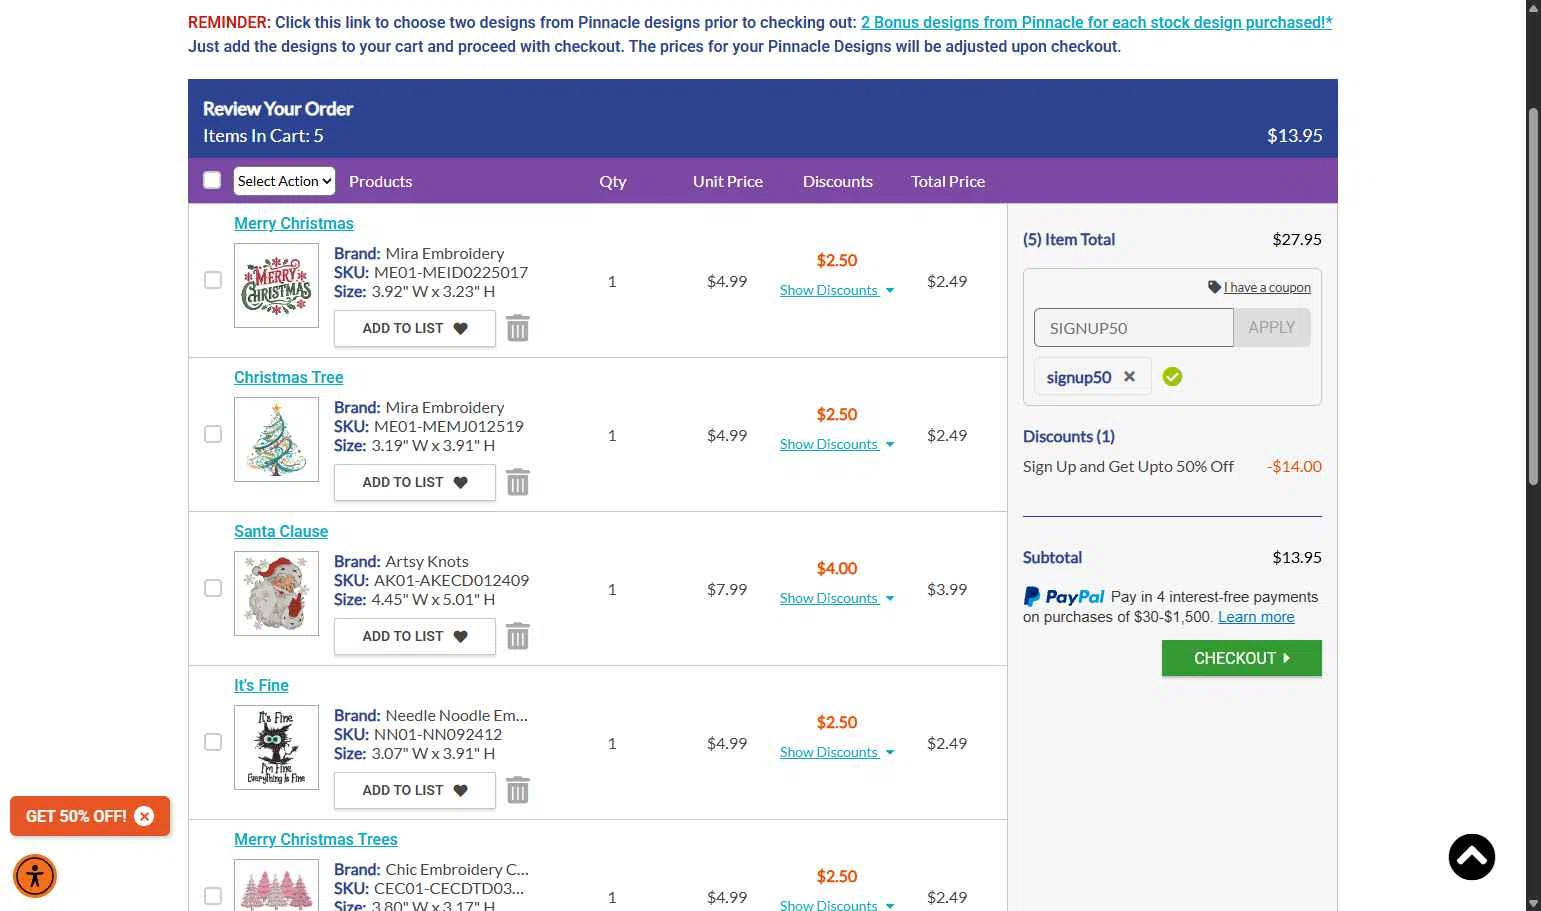1541x911 pixels.
Task: Click the Discounts column header
Action: [x=838, y=181]
